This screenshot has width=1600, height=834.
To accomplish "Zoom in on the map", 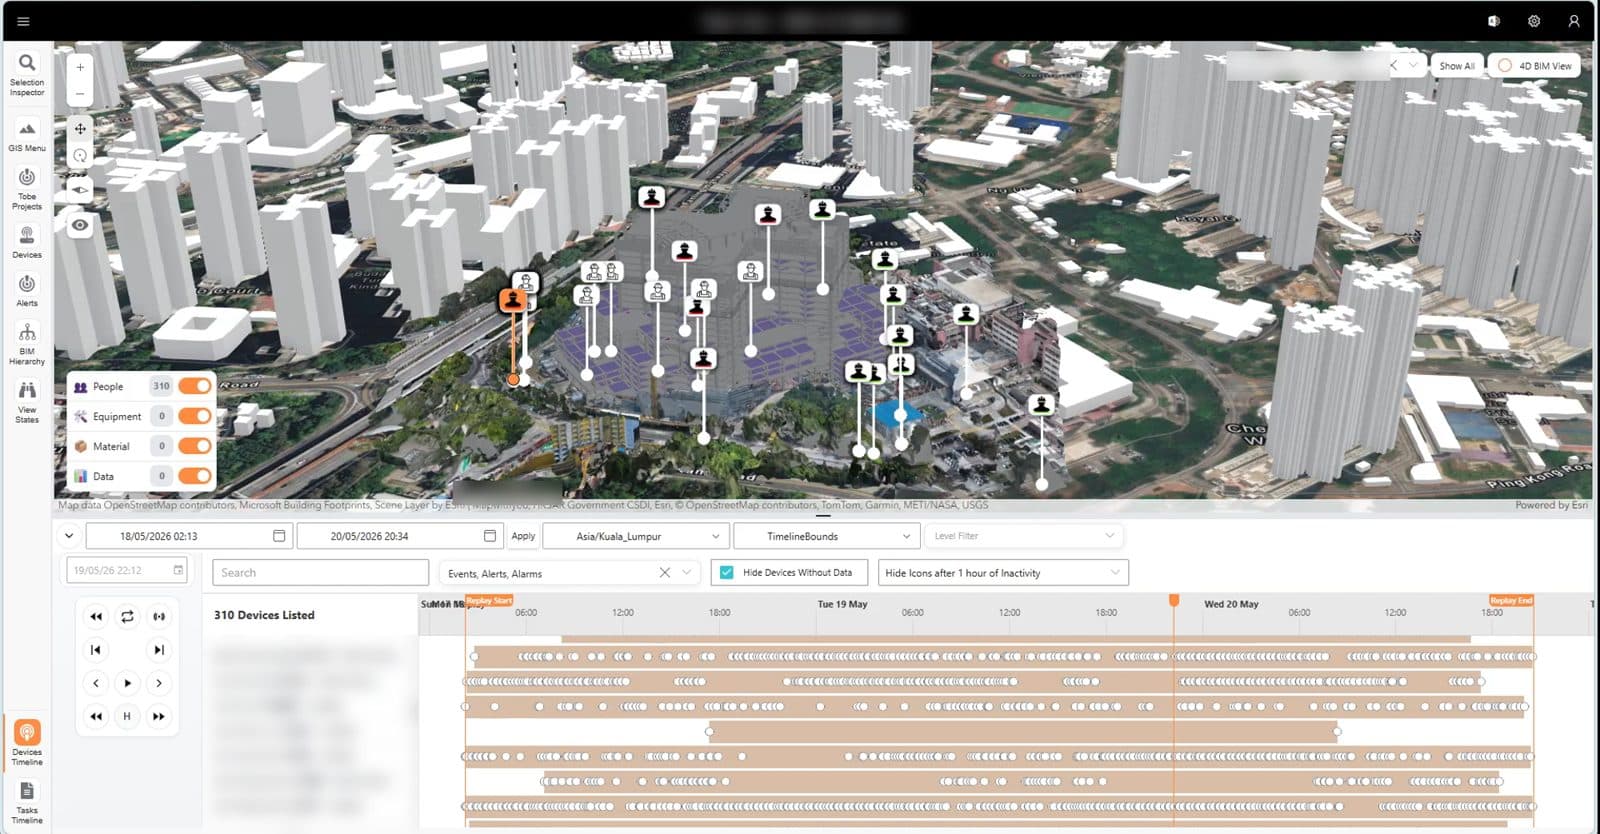I will point(80,67).
